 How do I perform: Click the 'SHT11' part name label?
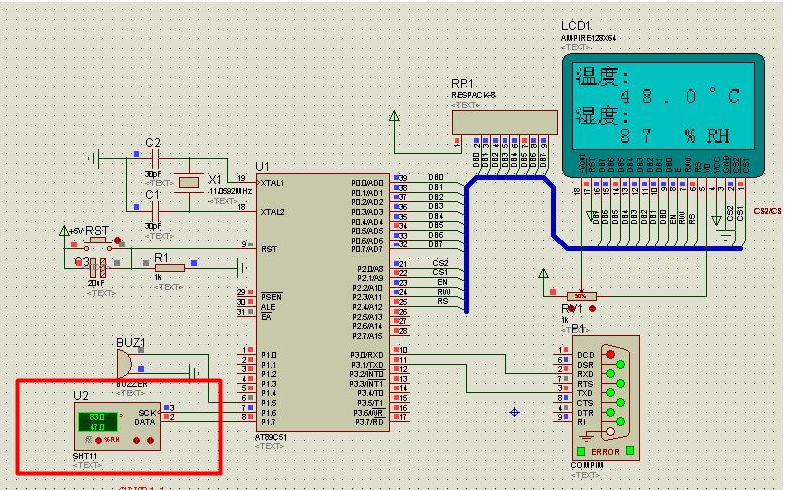85,456
